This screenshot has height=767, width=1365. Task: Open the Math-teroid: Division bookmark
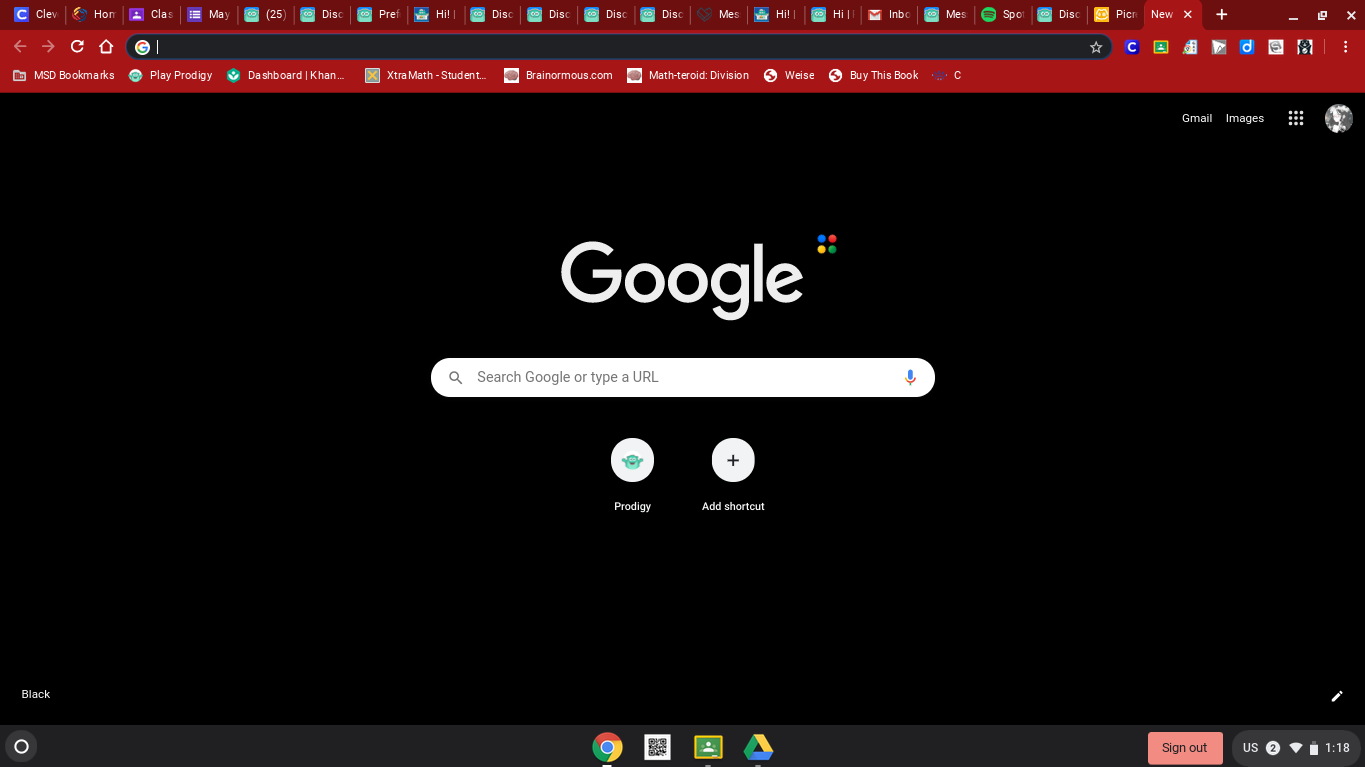click(688, 75)
